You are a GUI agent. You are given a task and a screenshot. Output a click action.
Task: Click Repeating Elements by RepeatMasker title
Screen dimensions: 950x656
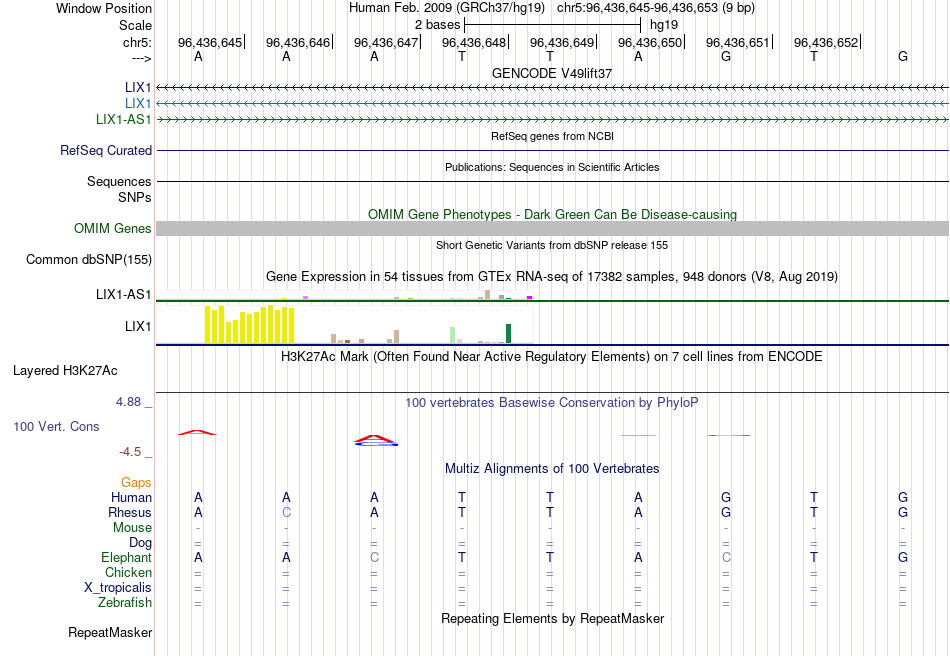pos(552,618)
